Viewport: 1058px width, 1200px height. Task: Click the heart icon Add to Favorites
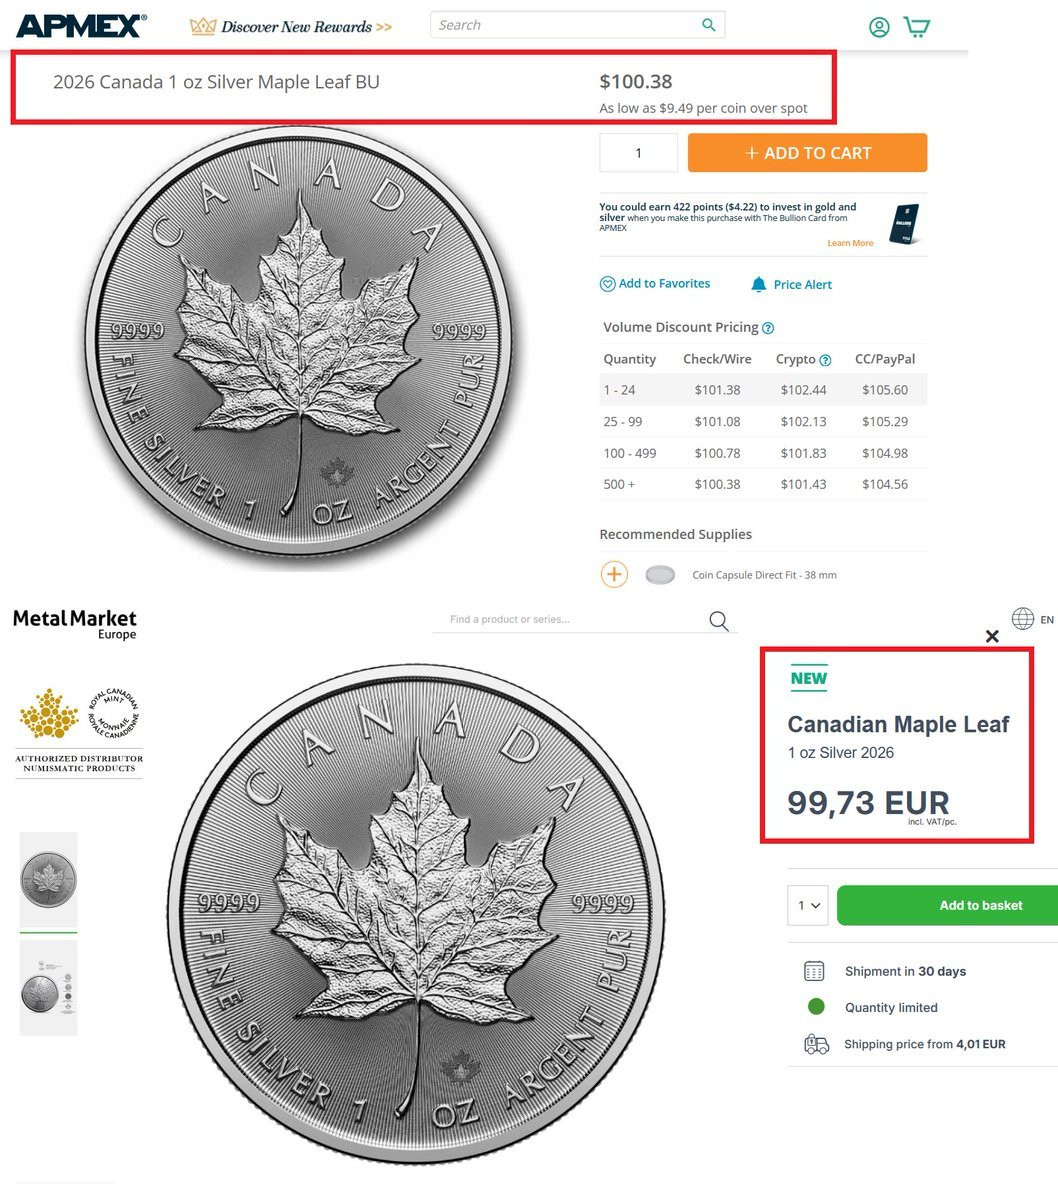point(607,284)
